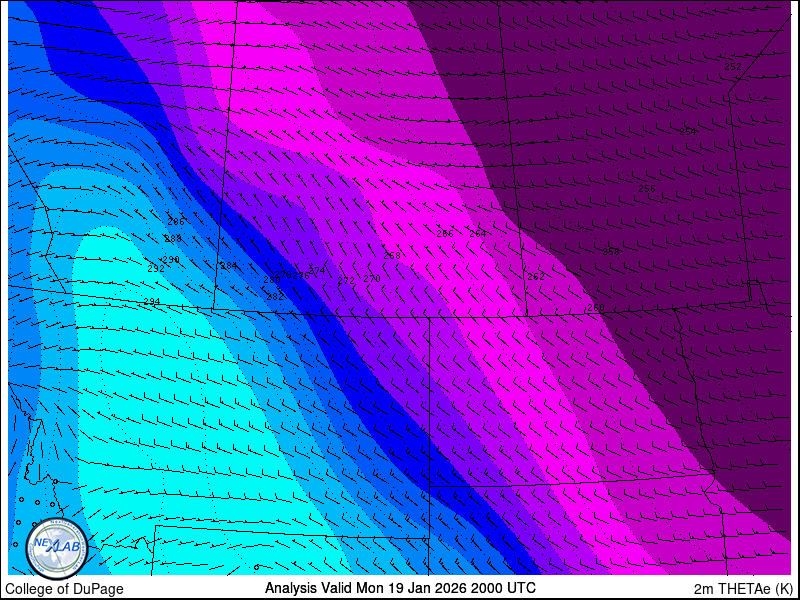The image size is (800, 600).
Task: Select the 266 contour label
Action: click(445, 234)
